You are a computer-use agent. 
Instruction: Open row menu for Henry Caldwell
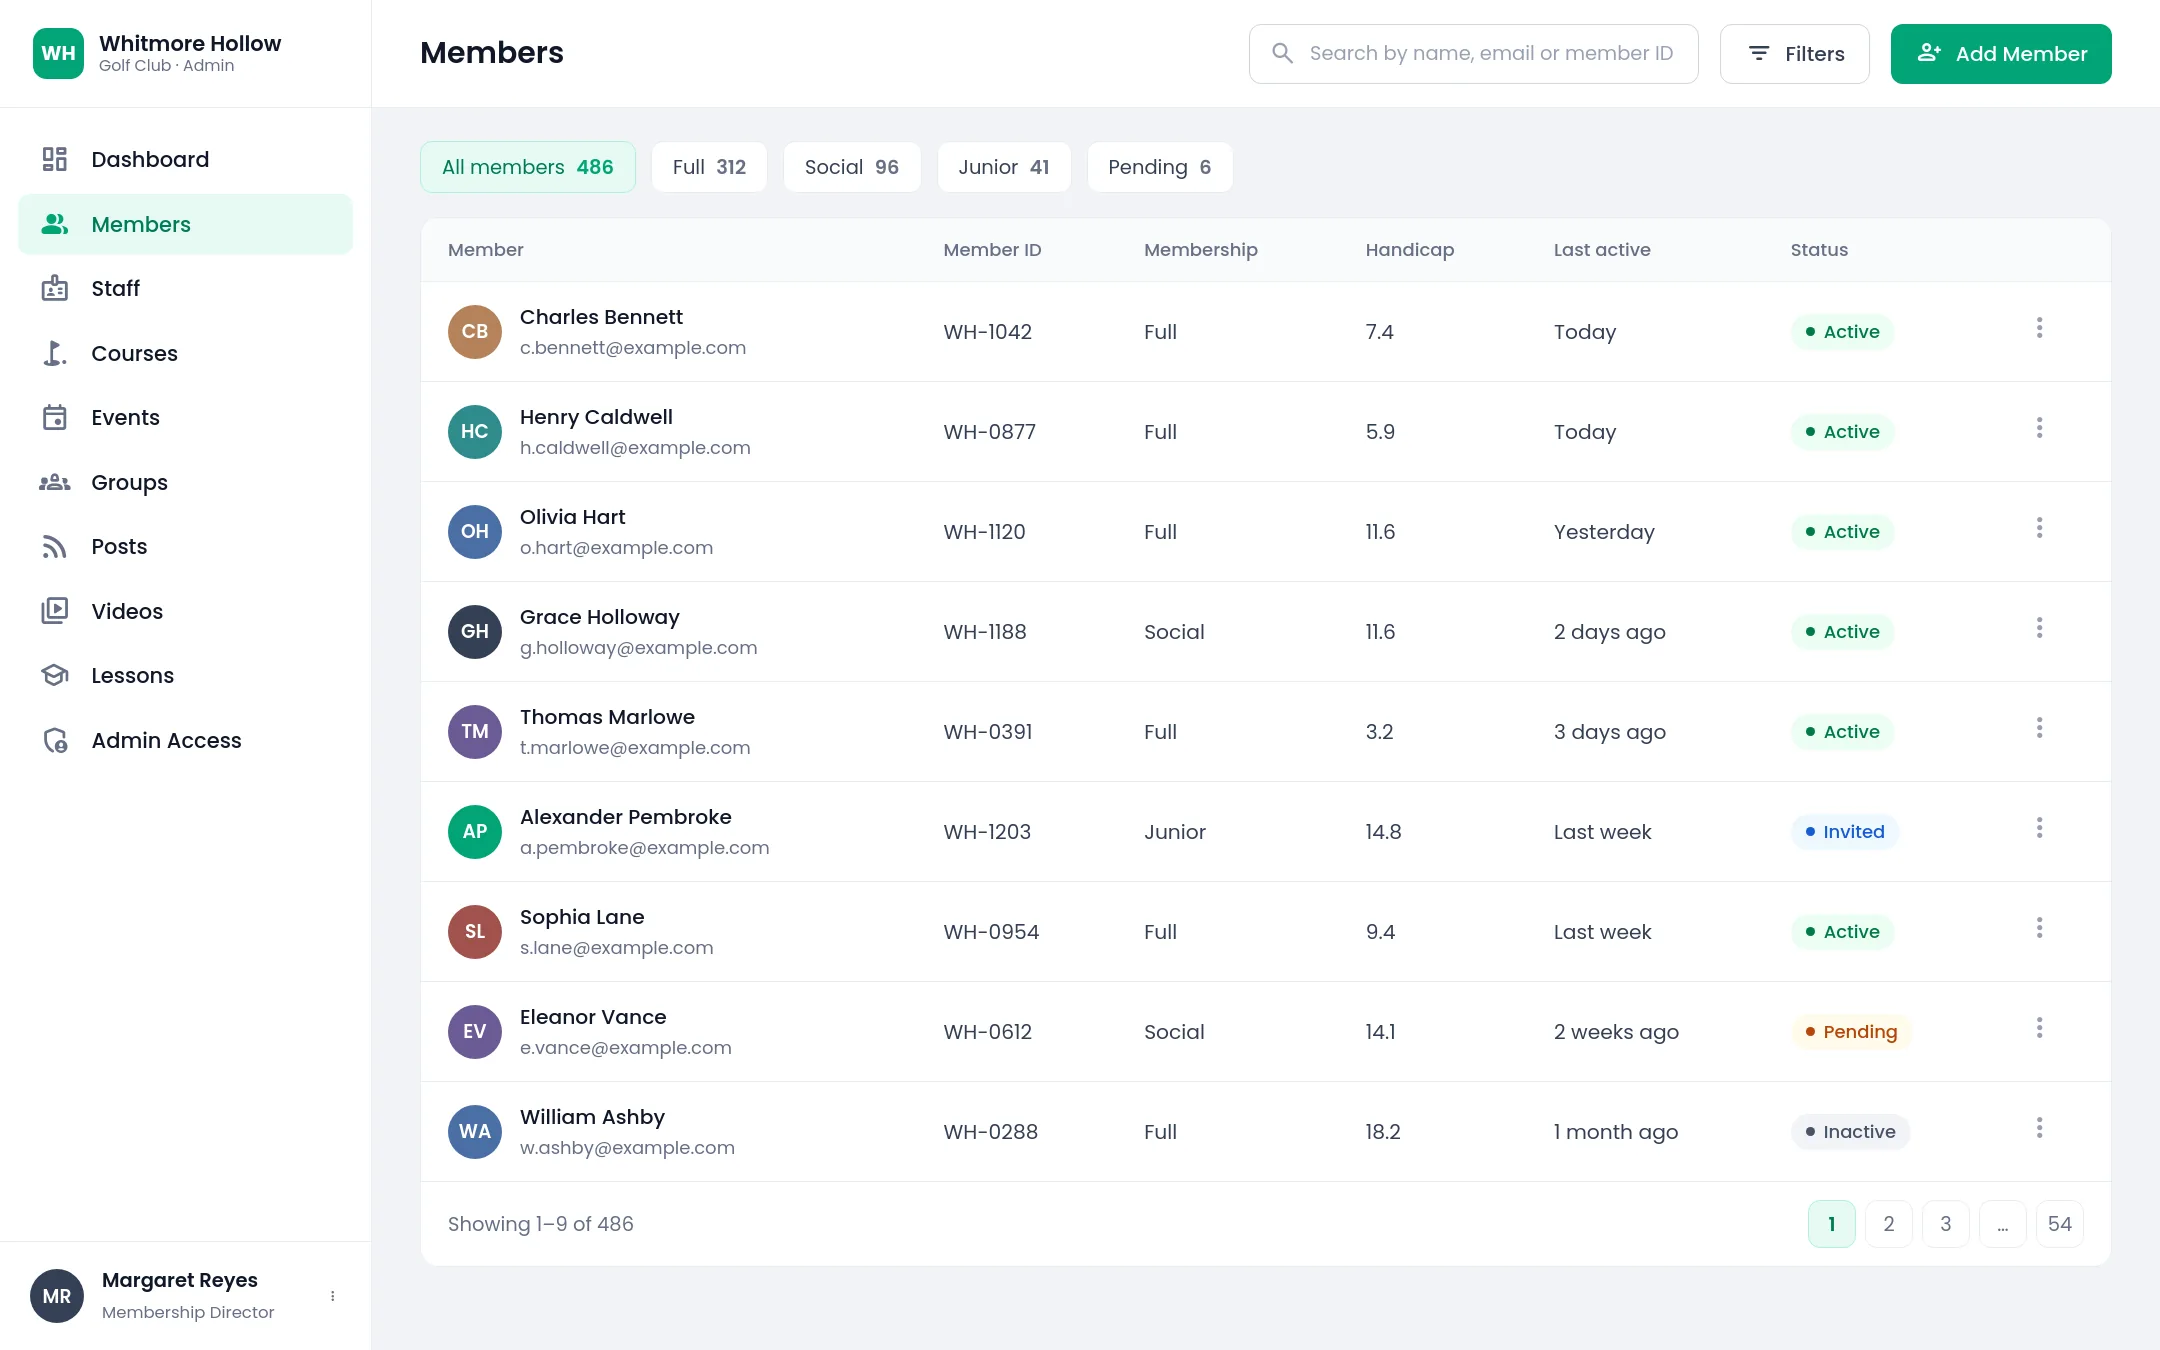click(2039, 428)
